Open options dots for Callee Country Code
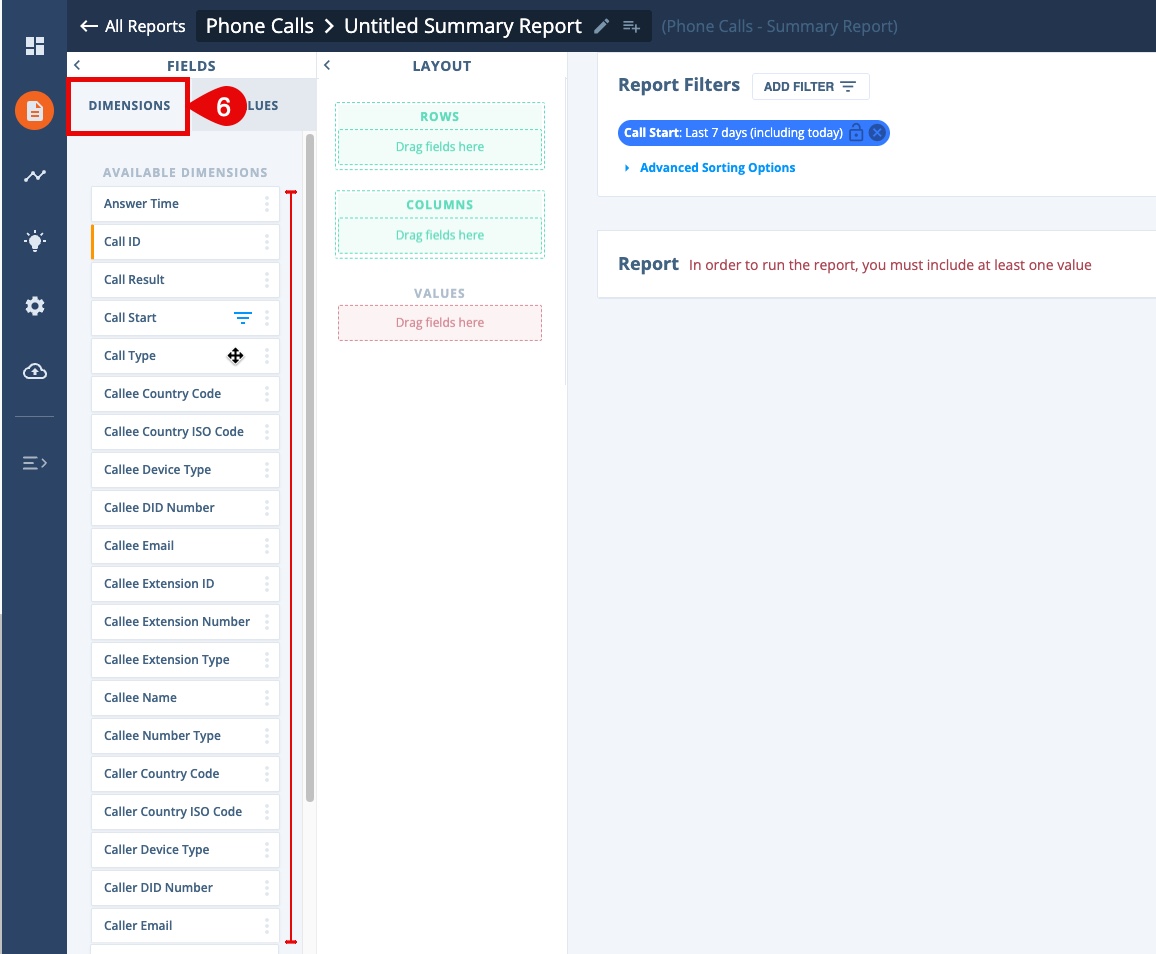Screen dimensions: 1156x954 click(x=267, y=394)
